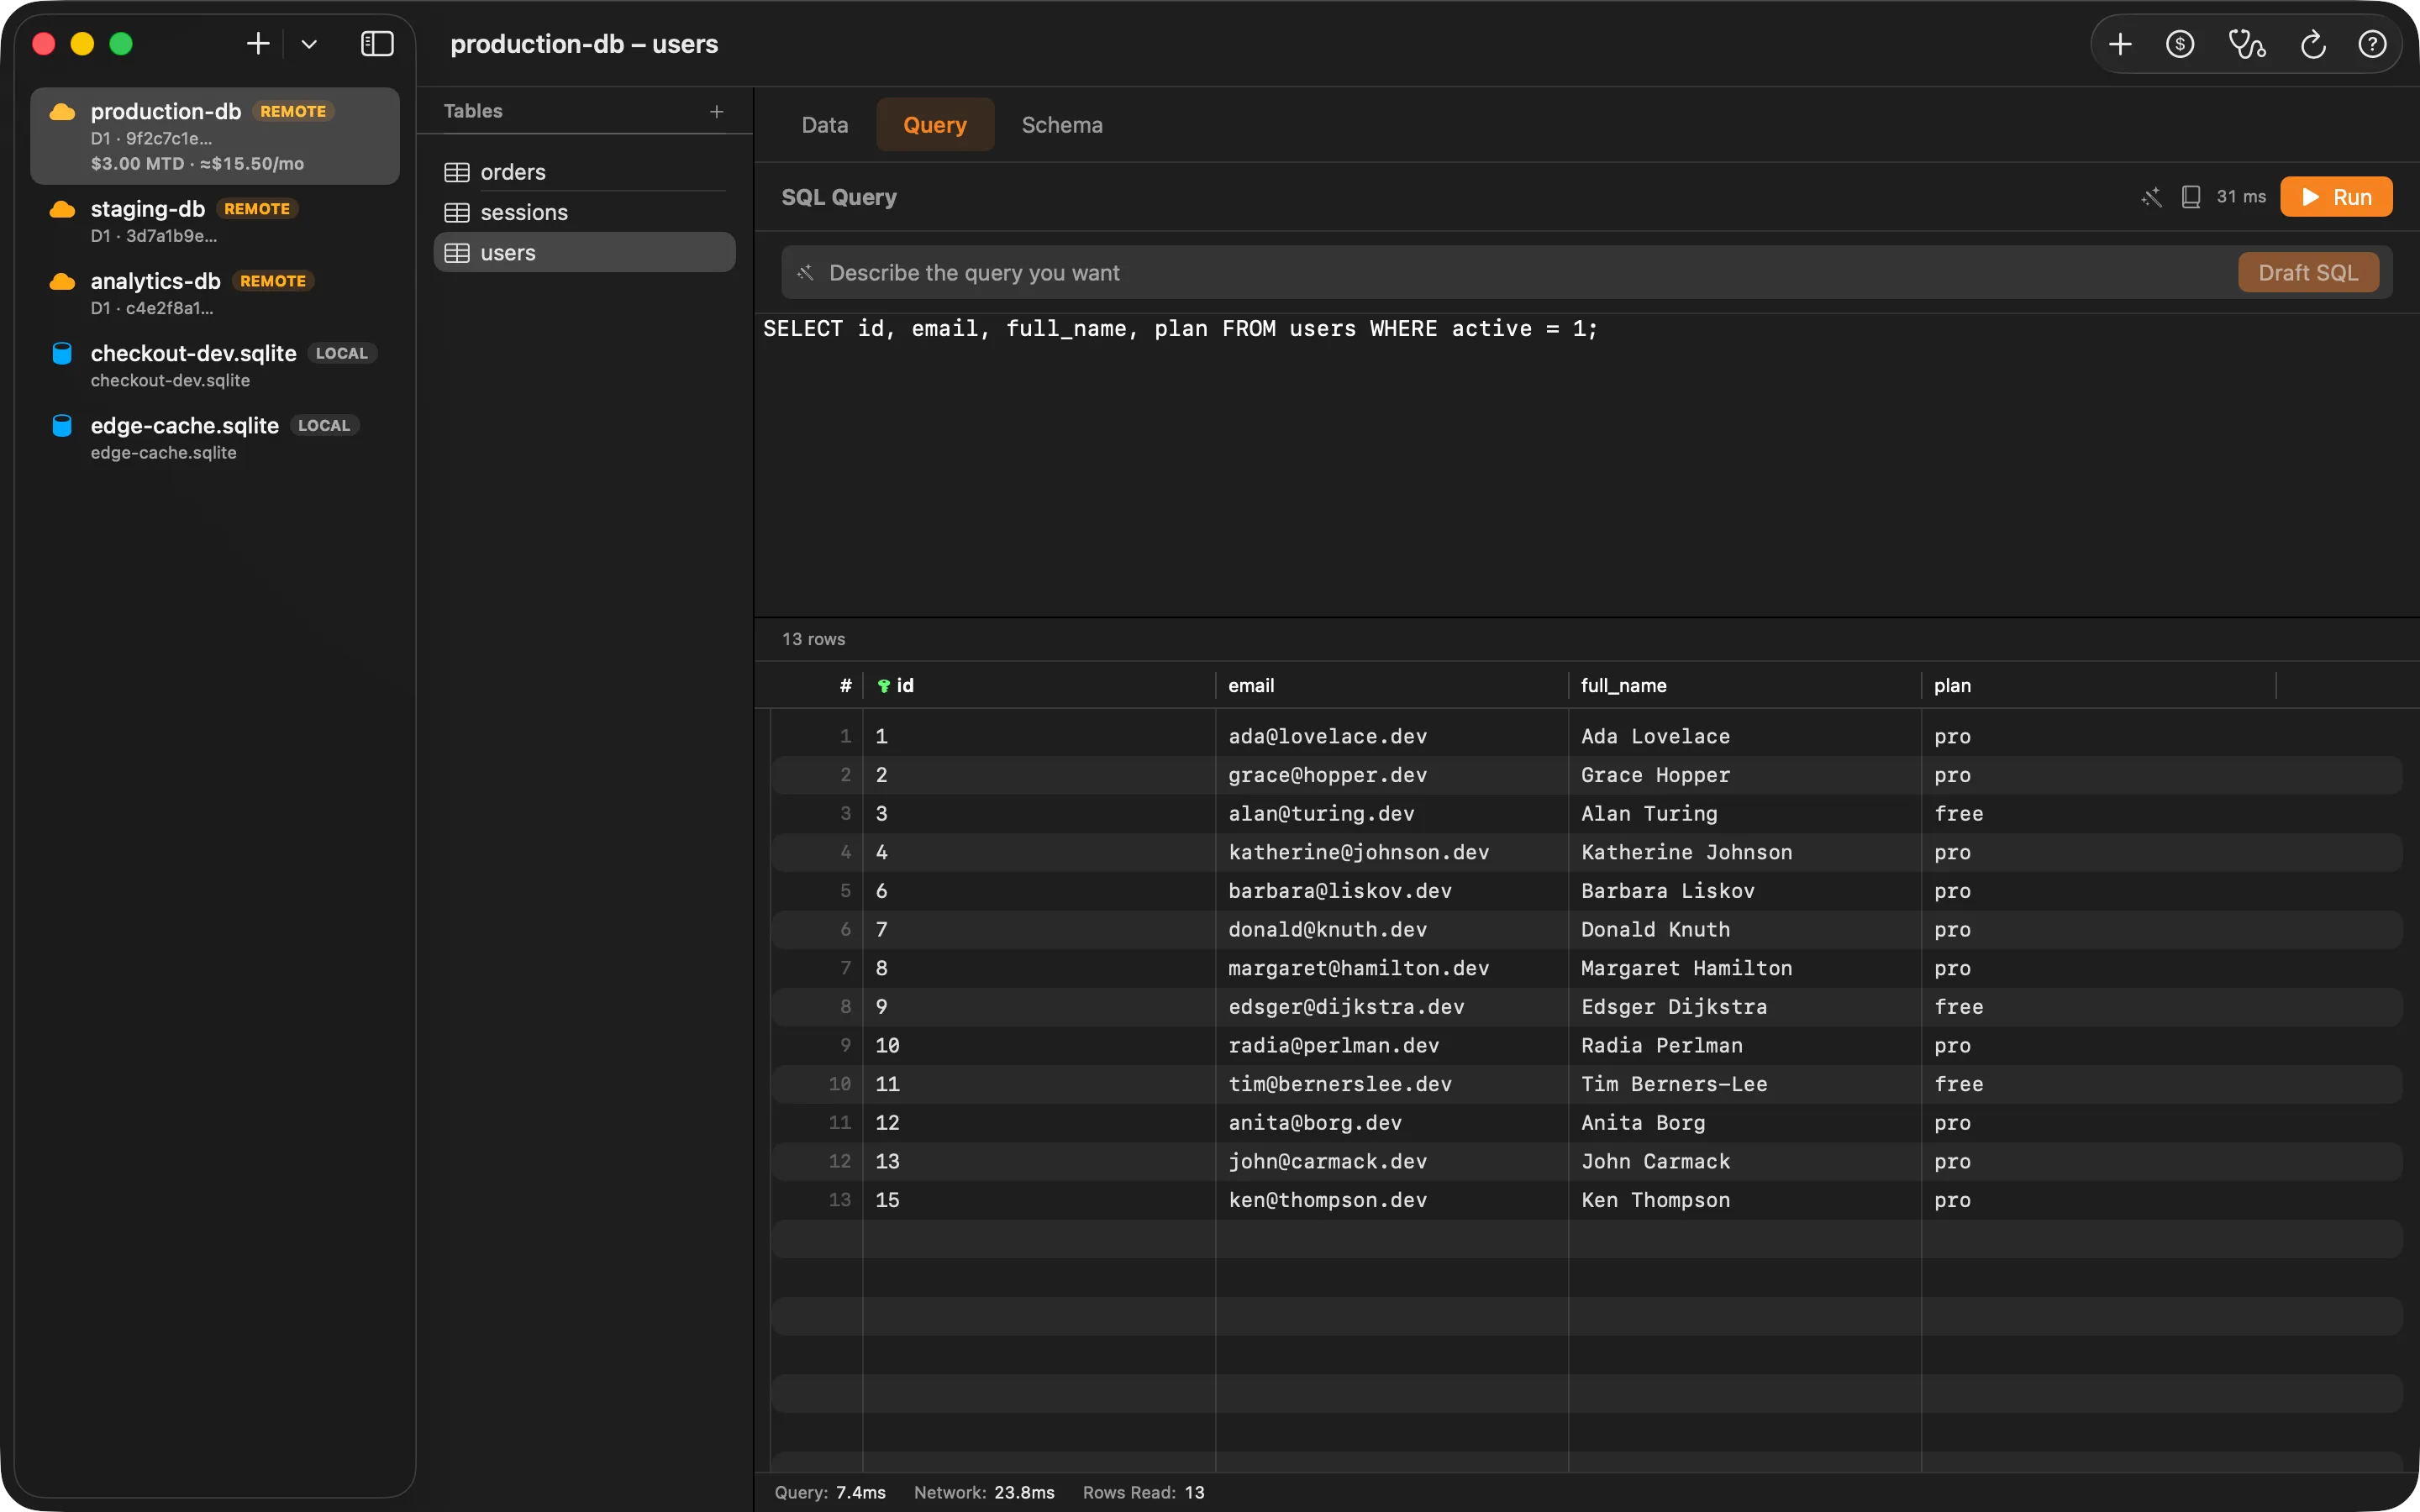Click the staging-db cloud icon

pyautogui.click(x=62, y=209)
